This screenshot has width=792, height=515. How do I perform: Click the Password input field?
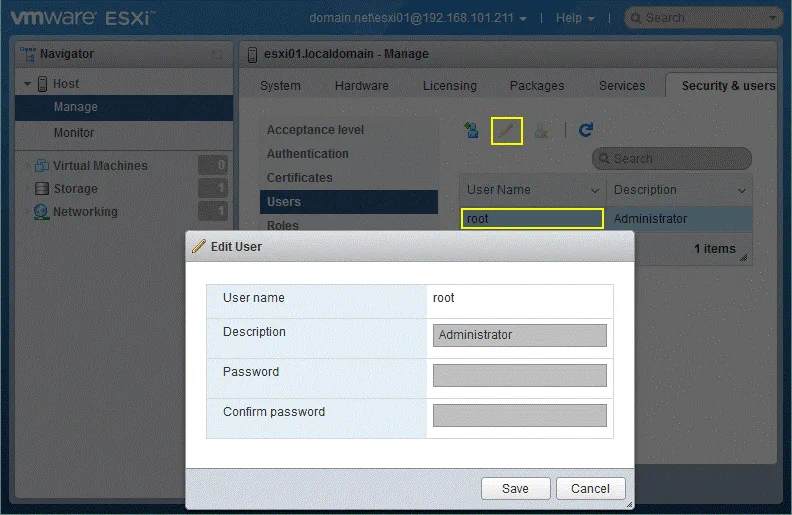519,375
